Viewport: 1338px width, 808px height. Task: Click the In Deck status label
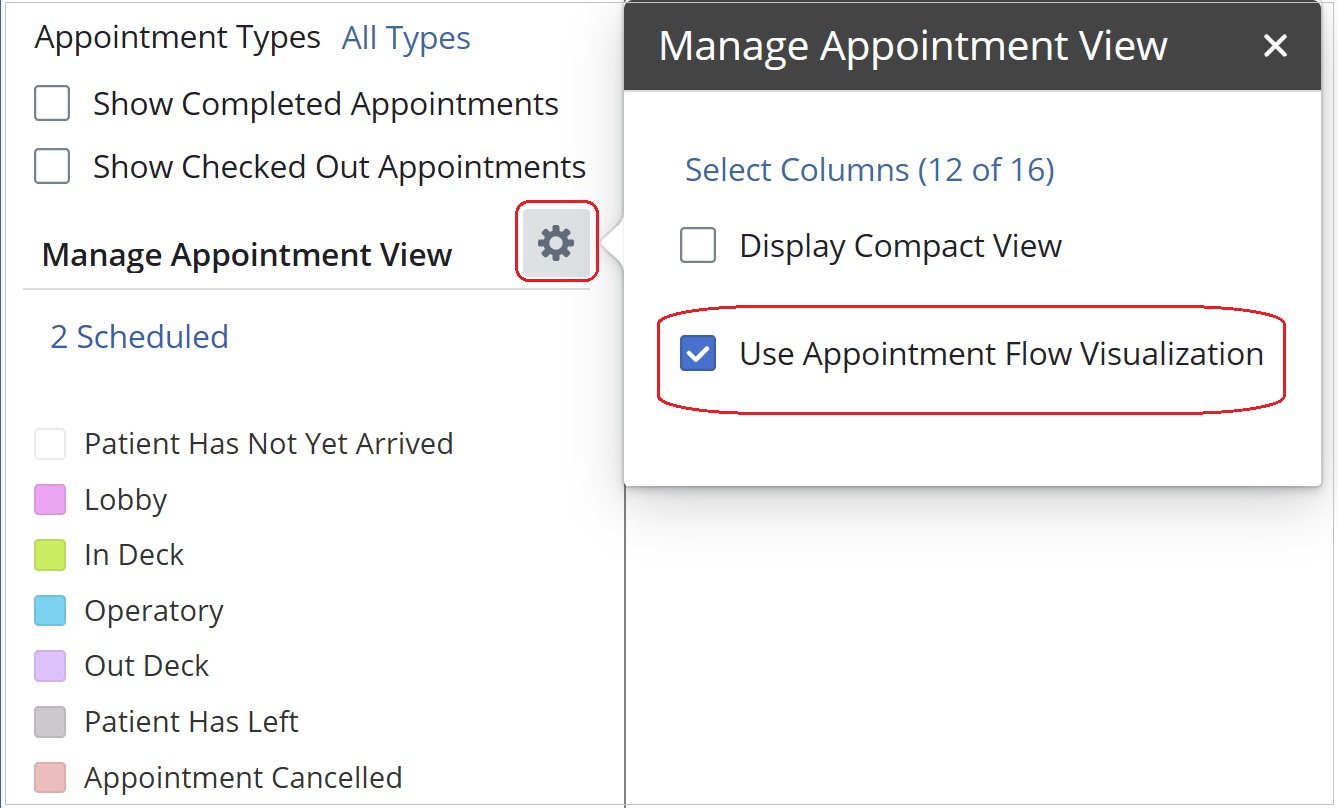point(135,554)
